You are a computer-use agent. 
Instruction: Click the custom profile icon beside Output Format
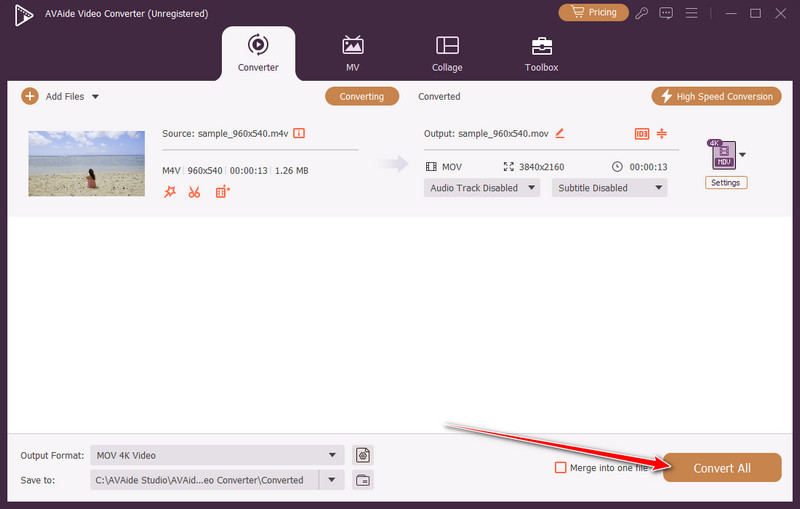(363, 455)
